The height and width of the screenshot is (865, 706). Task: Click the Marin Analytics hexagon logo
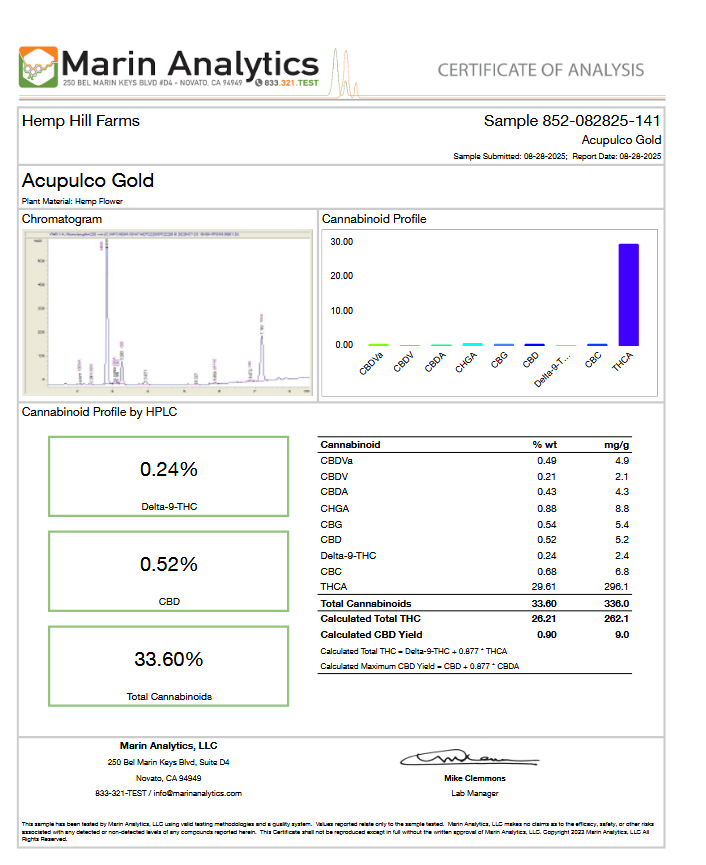(x=39, y=67)
